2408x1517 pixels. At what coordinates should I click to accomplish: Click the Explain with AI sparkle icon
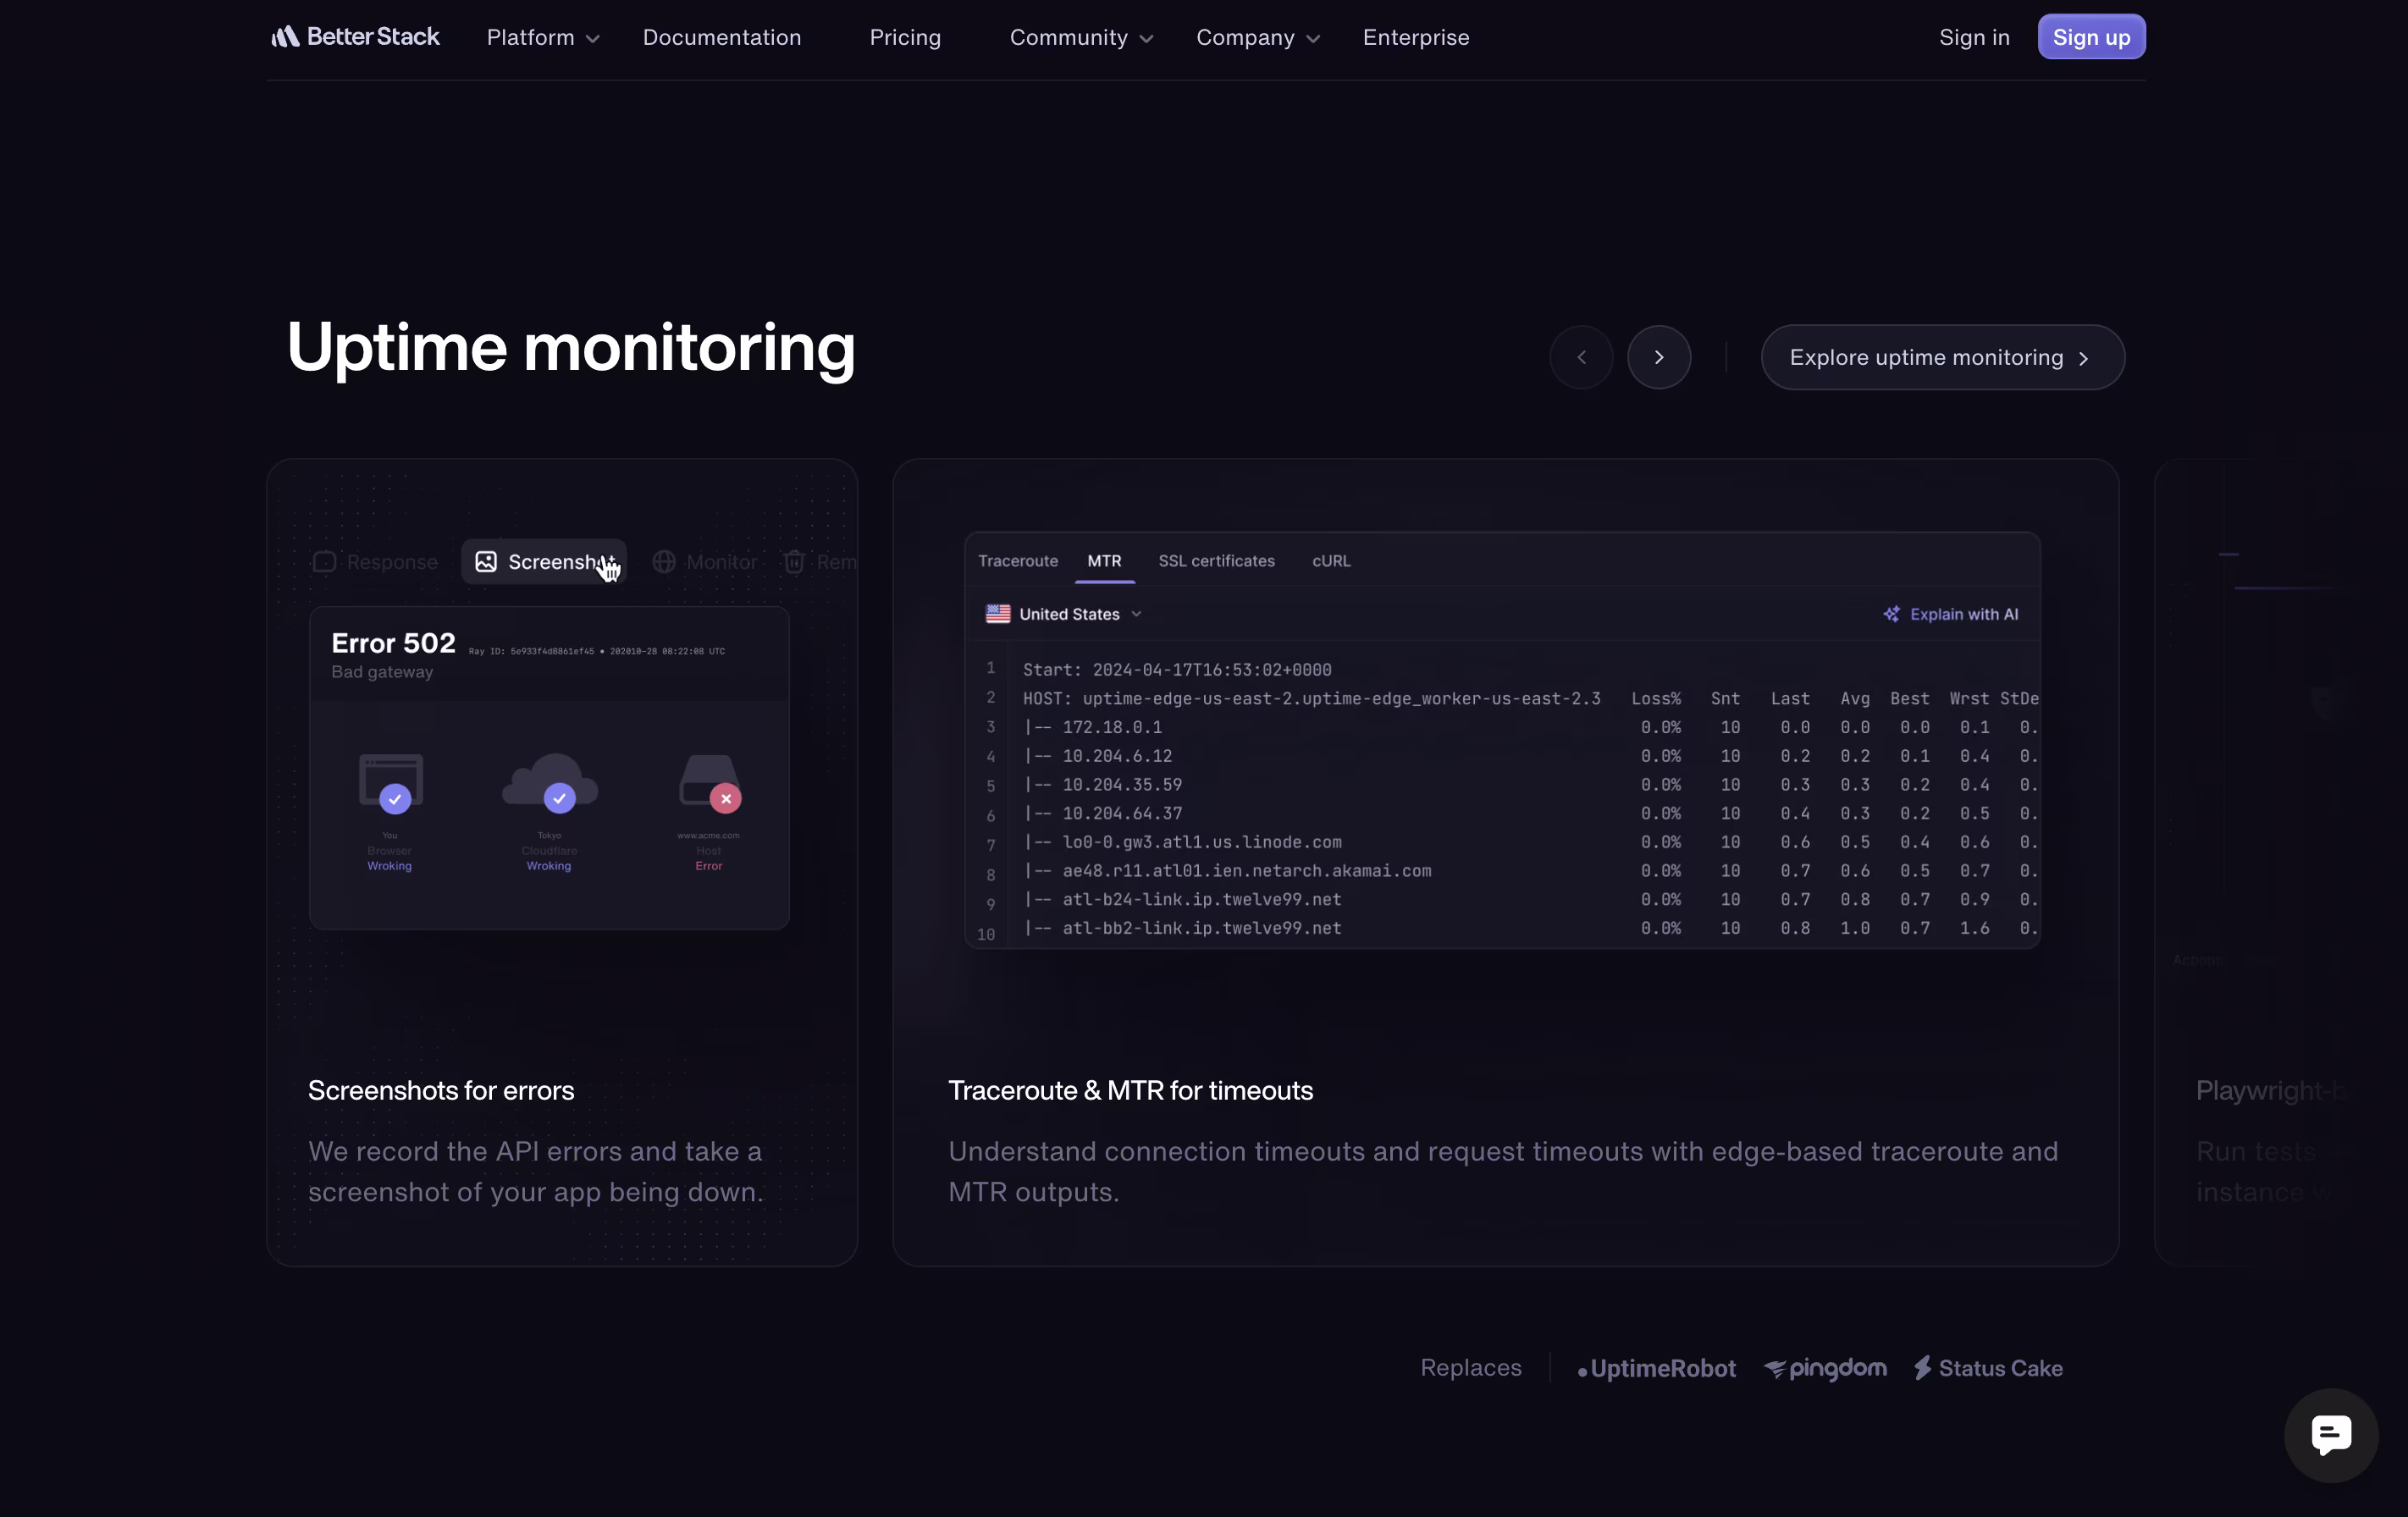[x=1891, y=614]
